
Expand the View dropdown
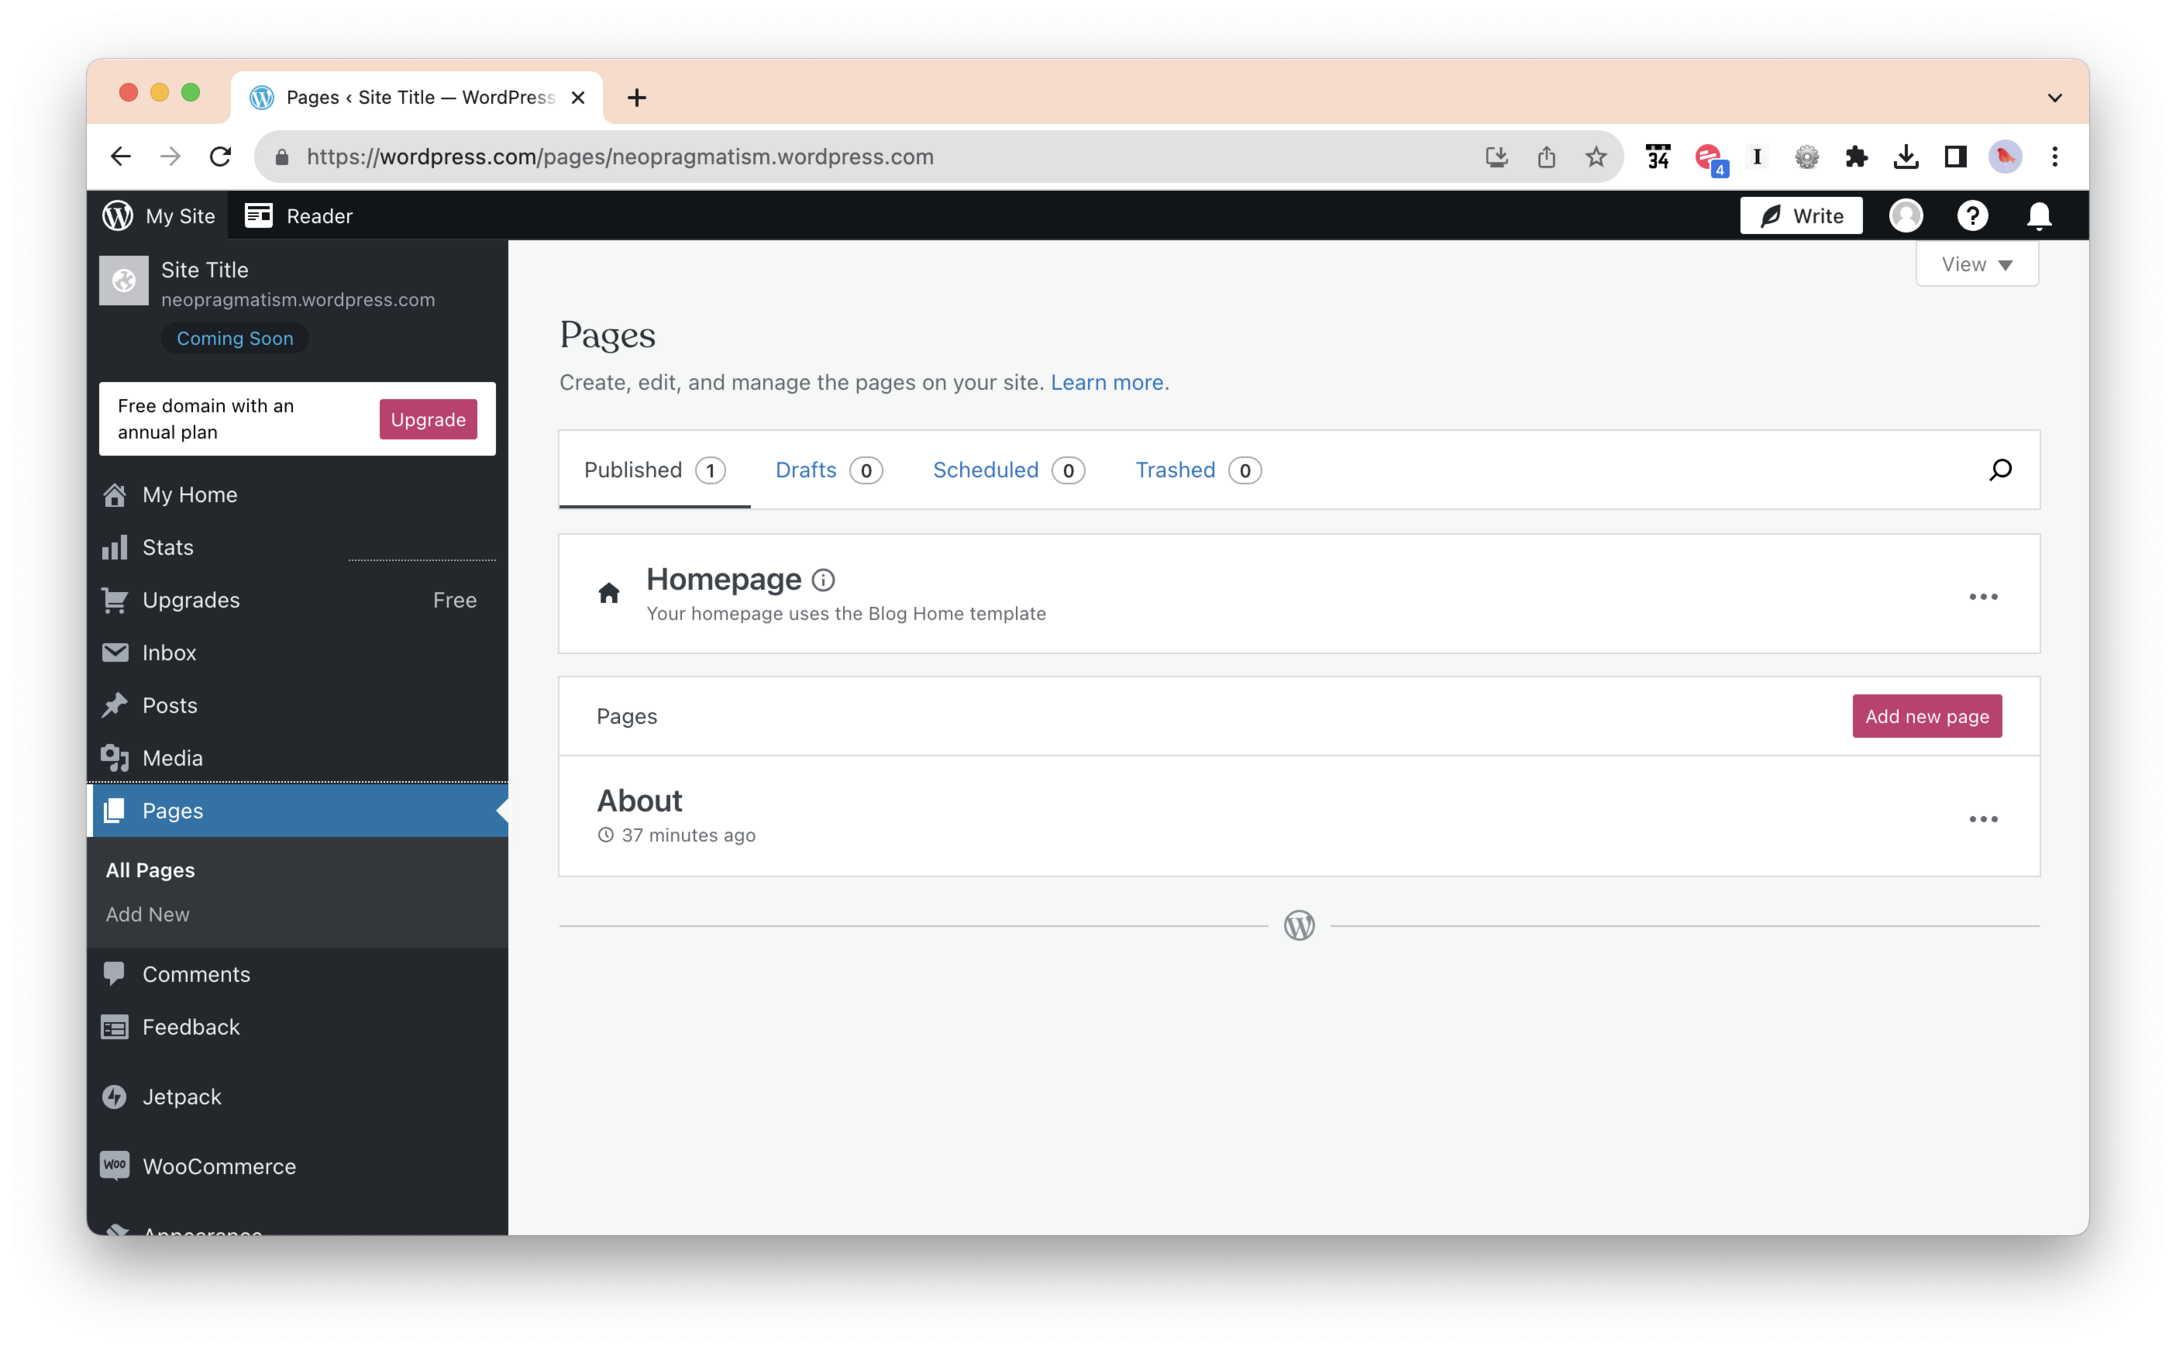pyautogui.click(x=1976, y=265)
